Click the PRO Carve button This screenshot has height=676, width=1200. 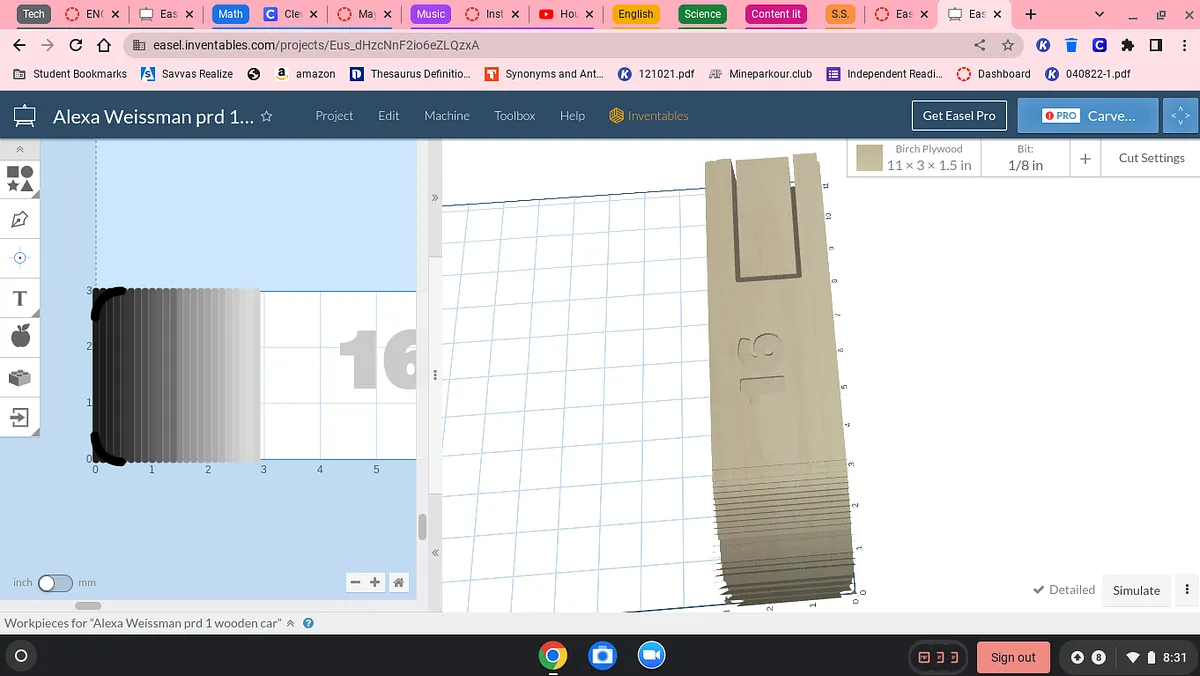(1088, 116)
